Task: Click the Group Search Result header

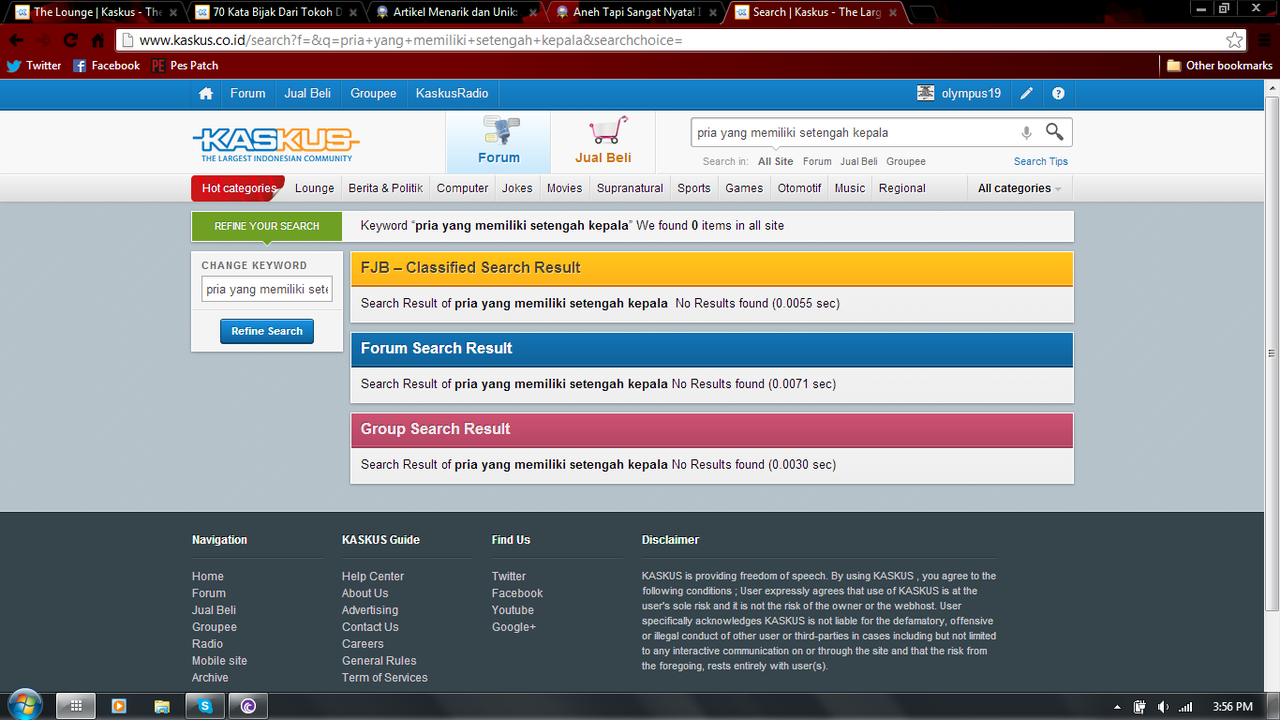Action: coord(711,429)
